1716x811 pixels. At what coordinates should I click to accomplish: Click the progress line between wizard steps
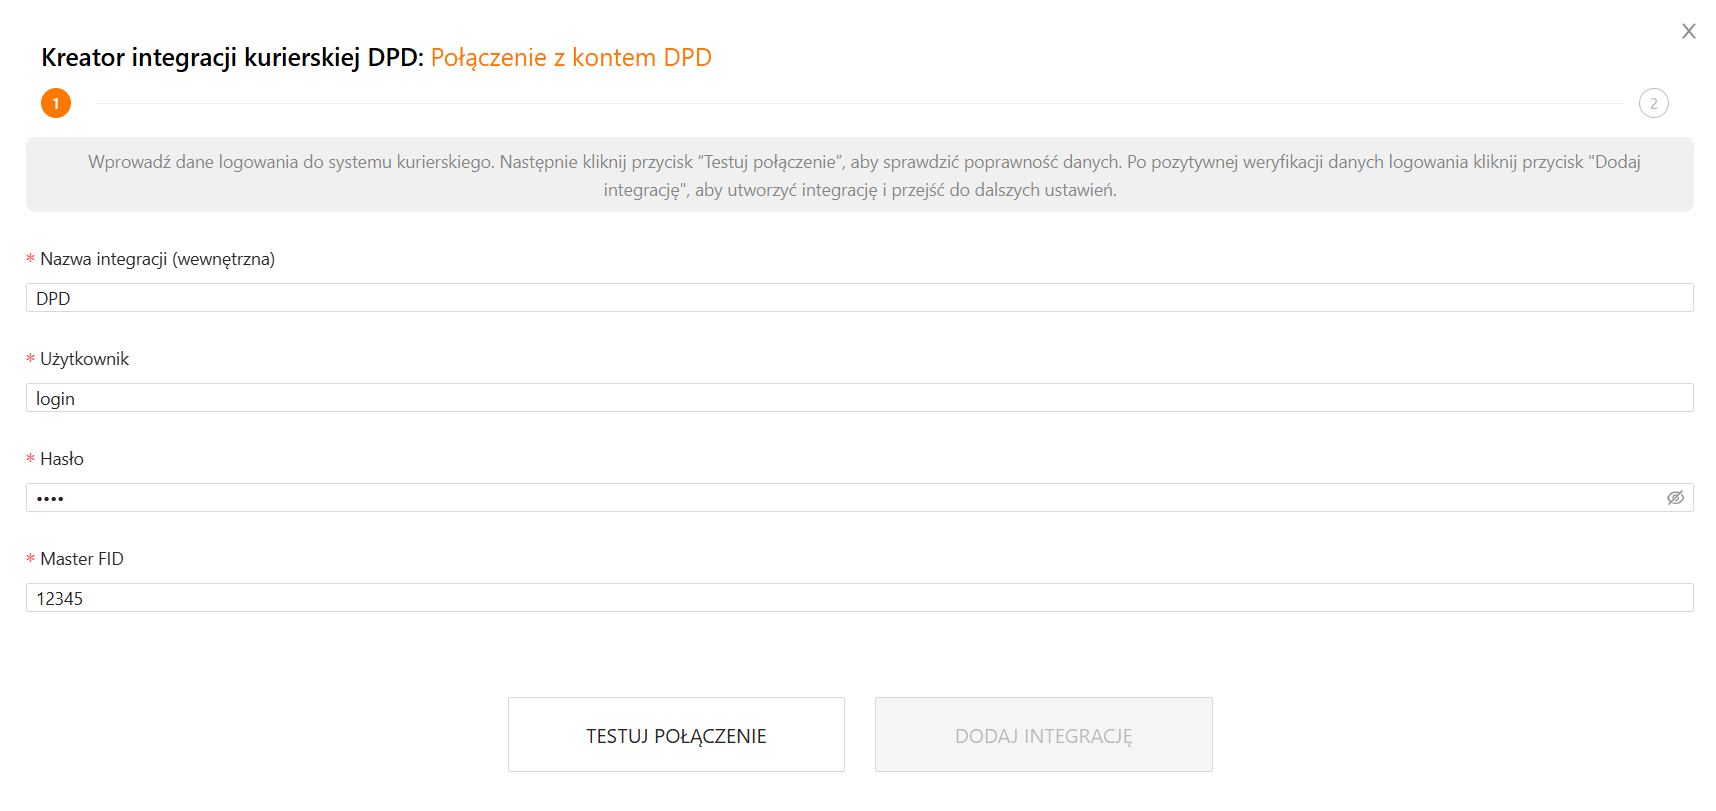pos(858,103)
